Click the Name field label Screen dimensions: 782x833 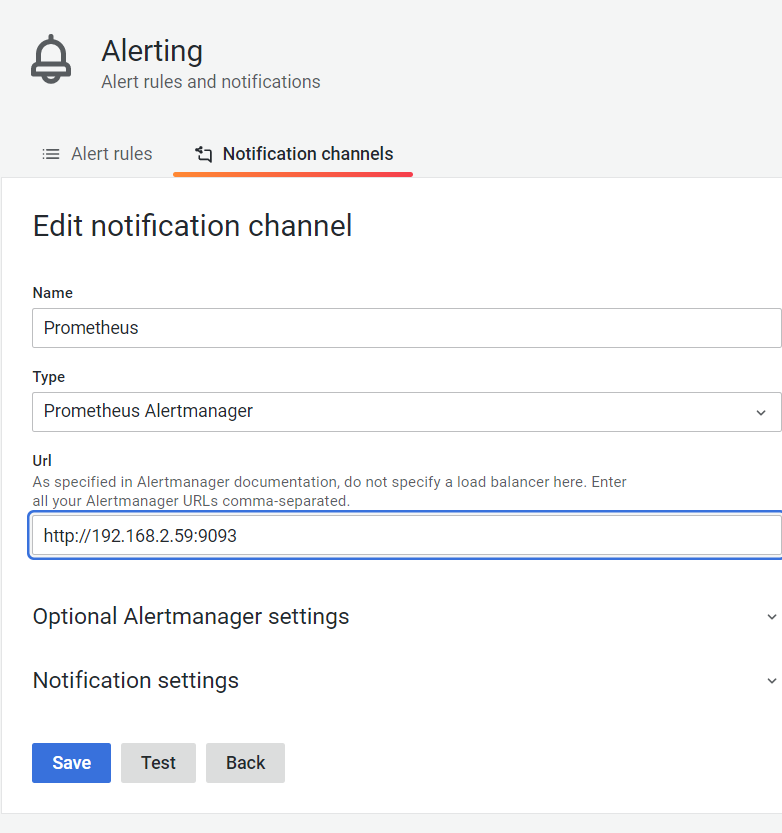pos(53,293)
